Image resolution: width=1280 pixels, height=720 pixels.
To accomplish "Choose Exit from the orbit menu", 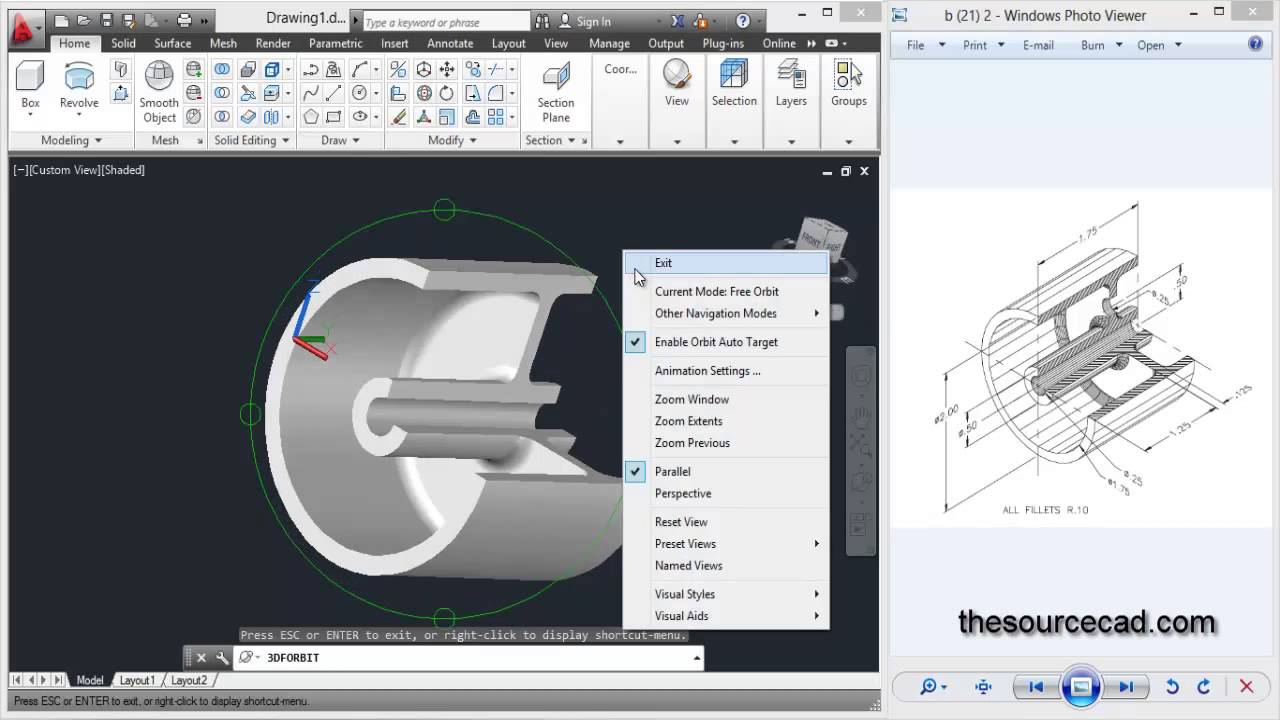I will [727, 263].
